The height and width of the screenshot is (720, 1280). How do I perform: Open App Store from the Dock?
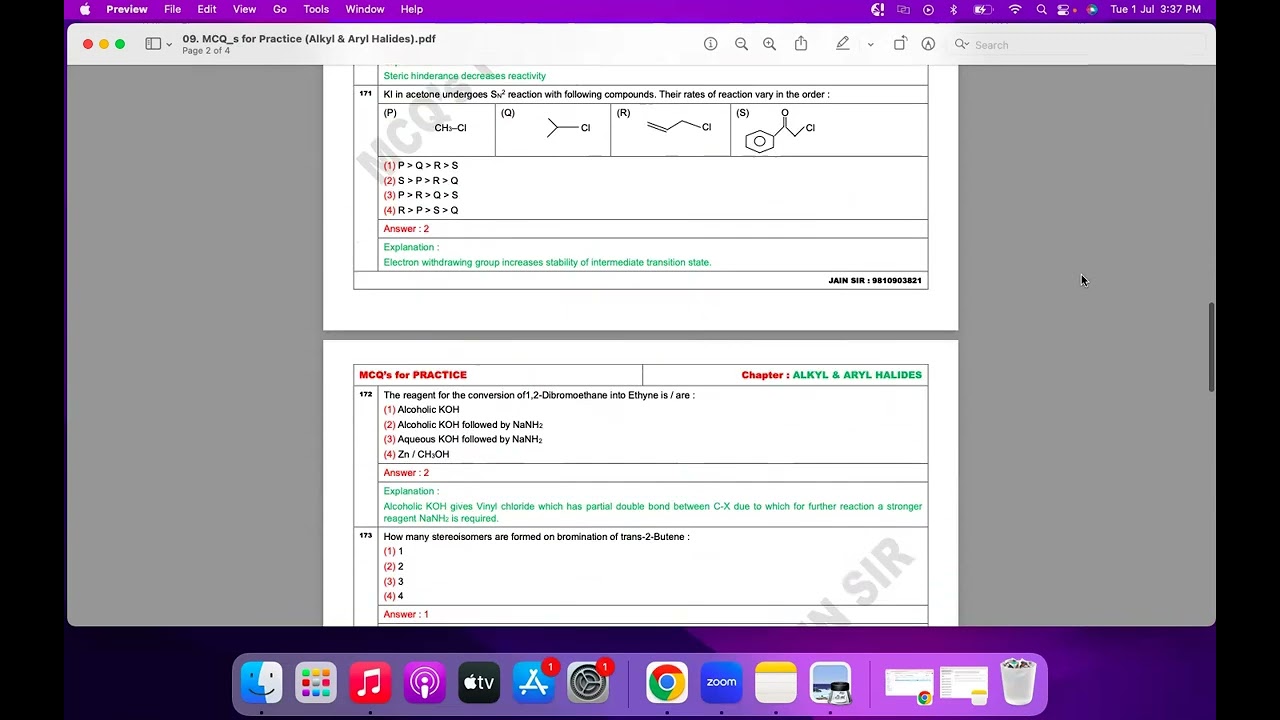click(x=533, y=683)
